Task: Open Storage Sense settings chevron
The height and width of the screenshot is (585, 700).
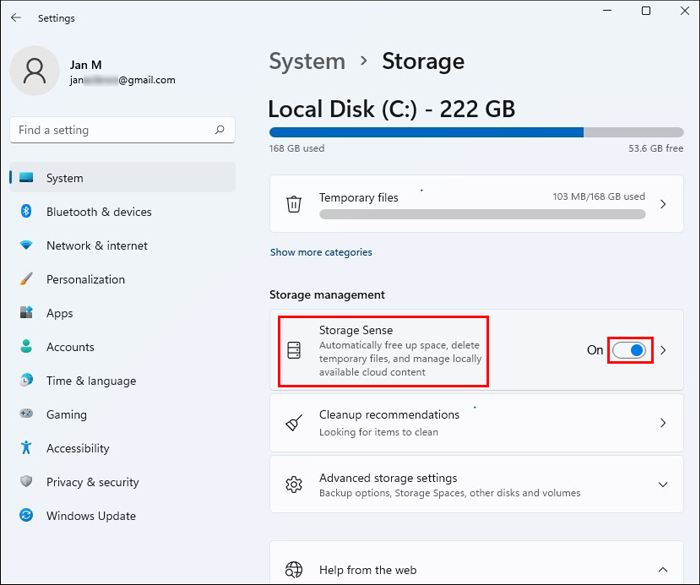Action: [x=663, y=350]
